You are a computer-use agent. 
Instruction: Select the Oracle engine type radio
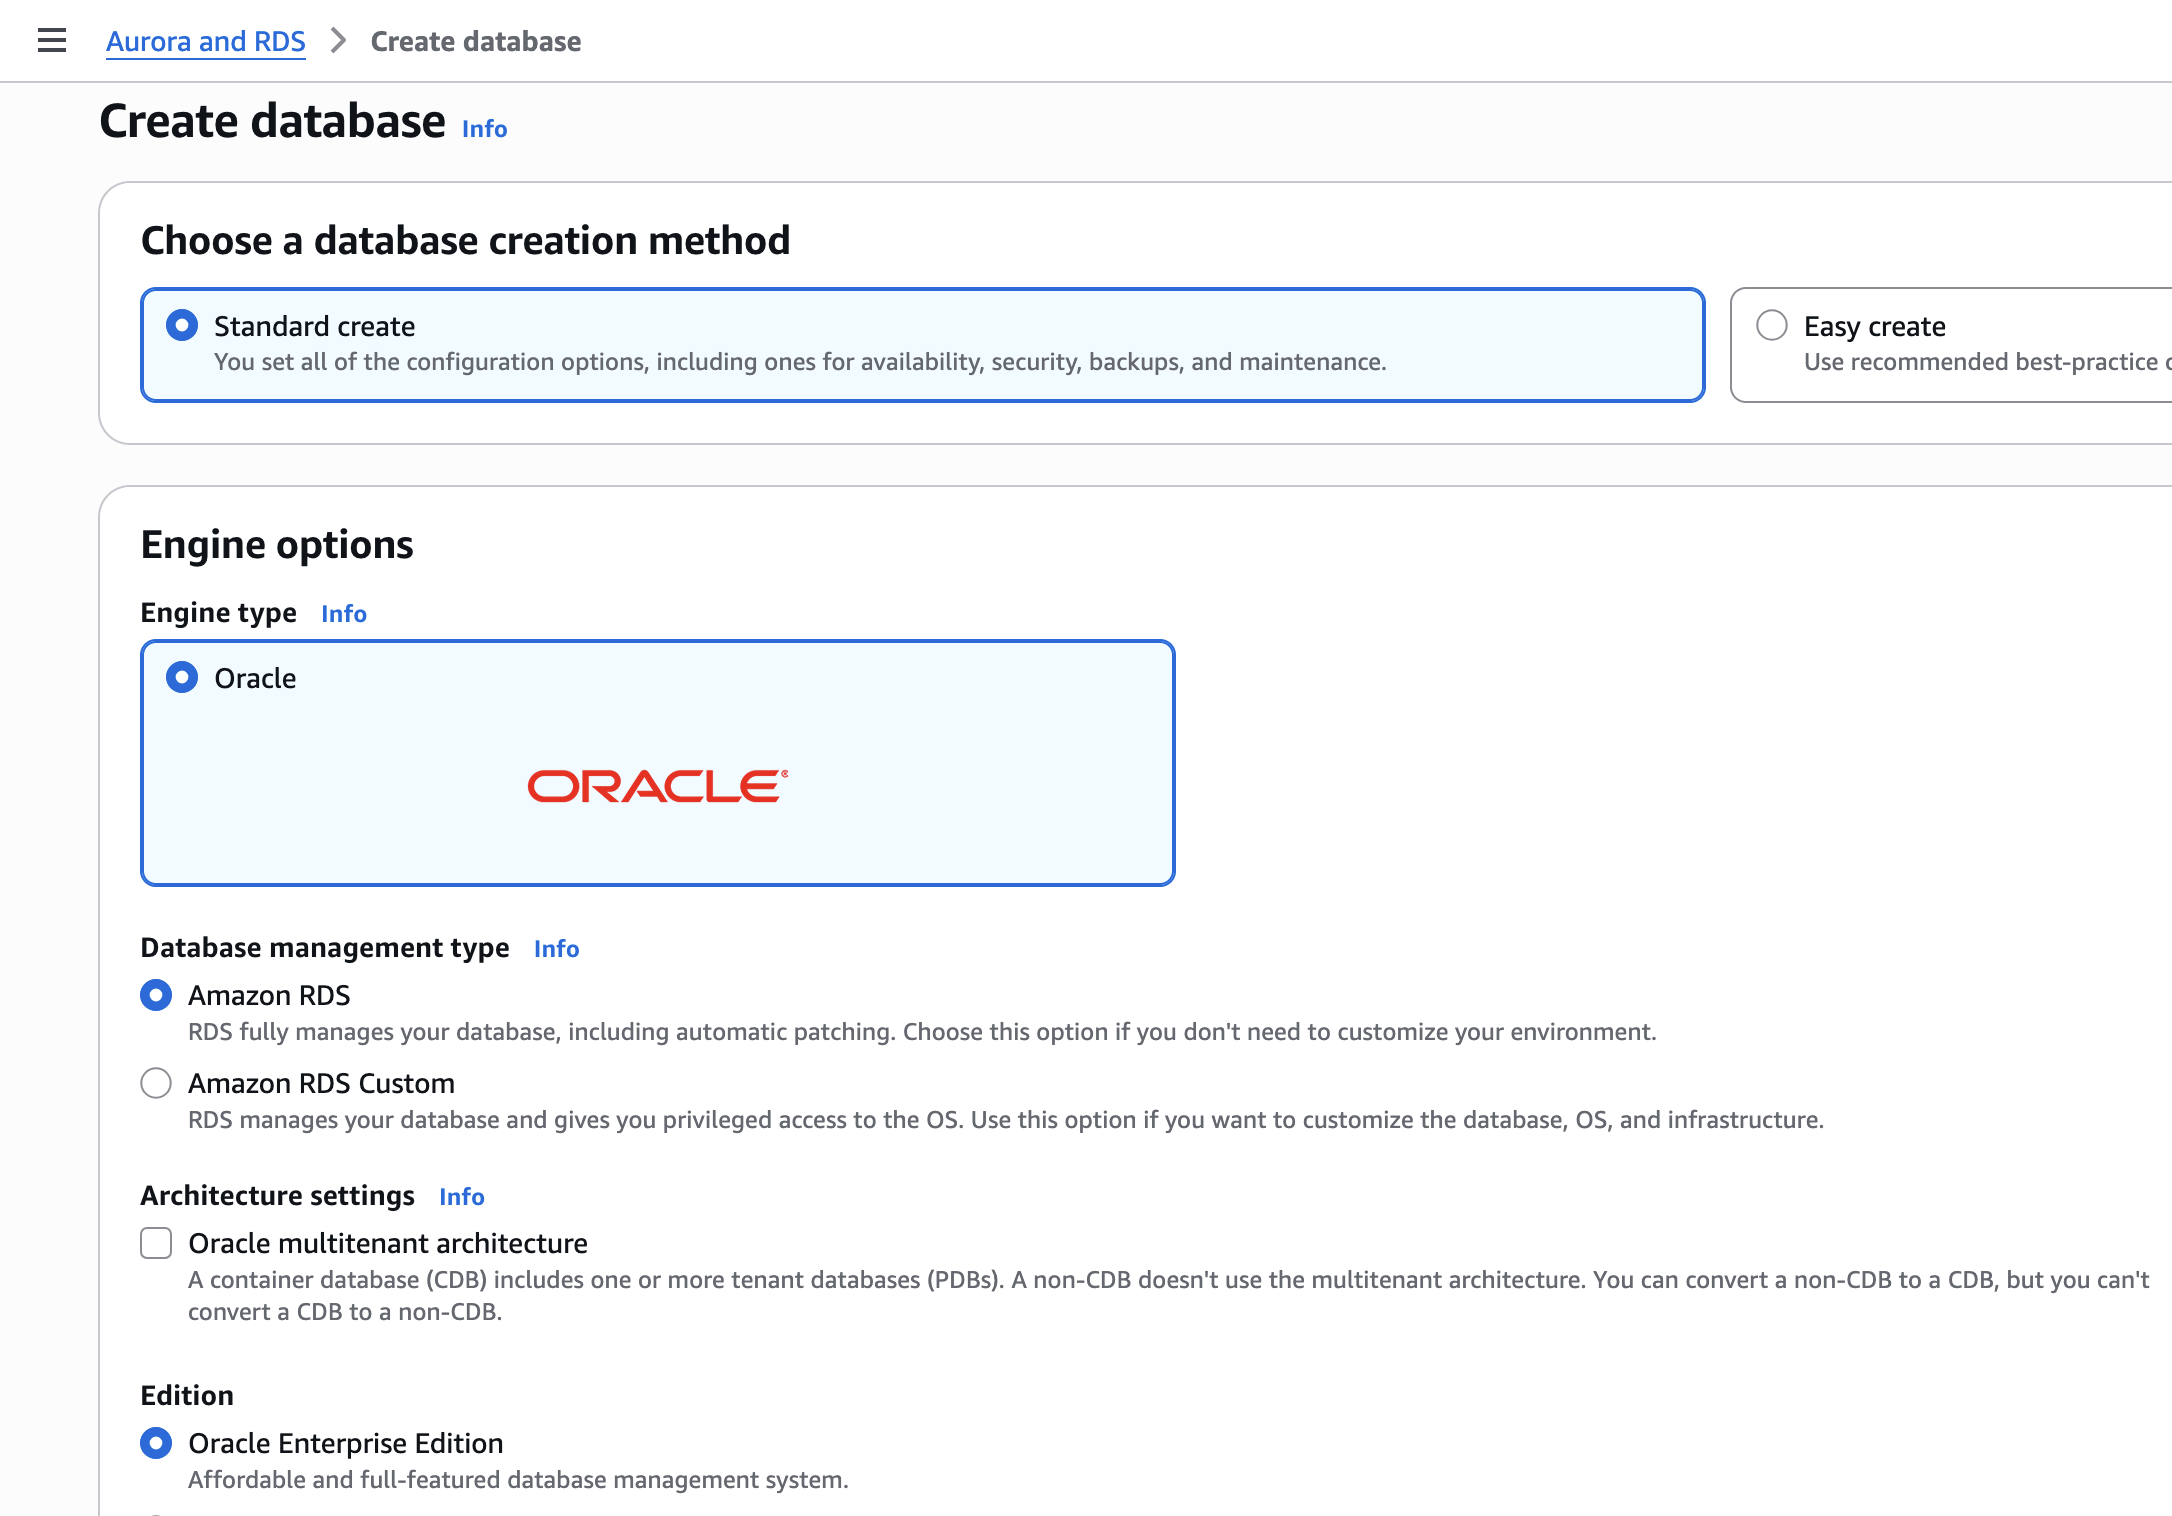tap(182, 678)
